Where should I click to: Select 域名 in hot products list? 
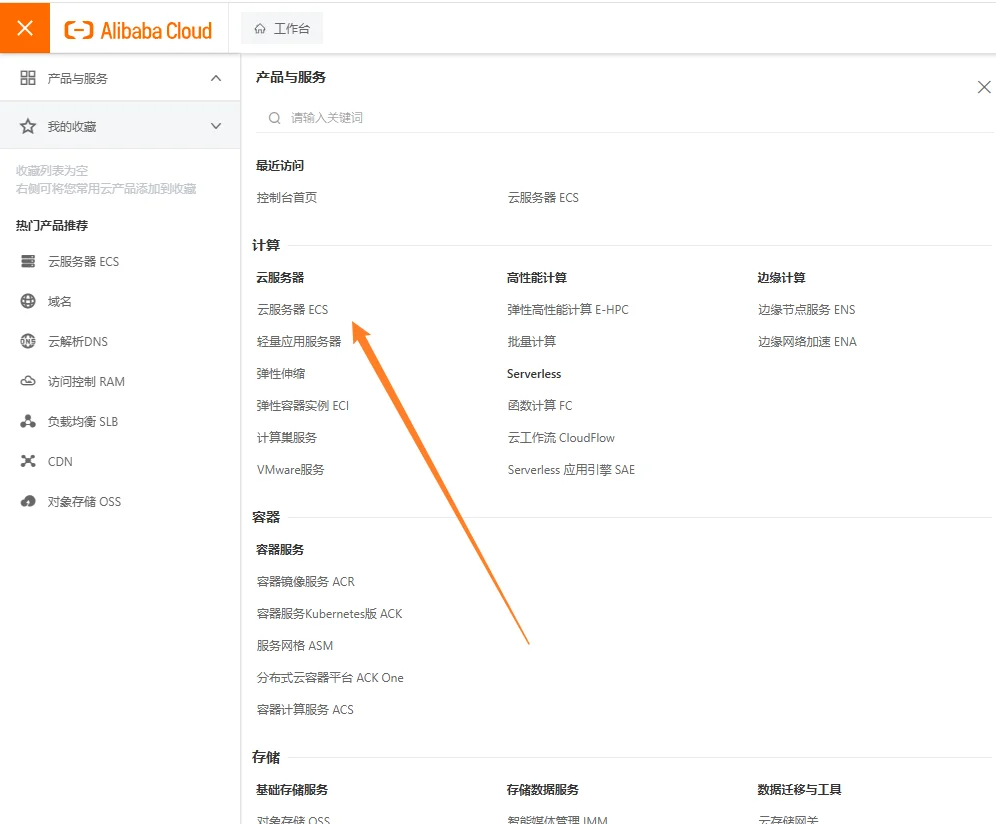60,301
